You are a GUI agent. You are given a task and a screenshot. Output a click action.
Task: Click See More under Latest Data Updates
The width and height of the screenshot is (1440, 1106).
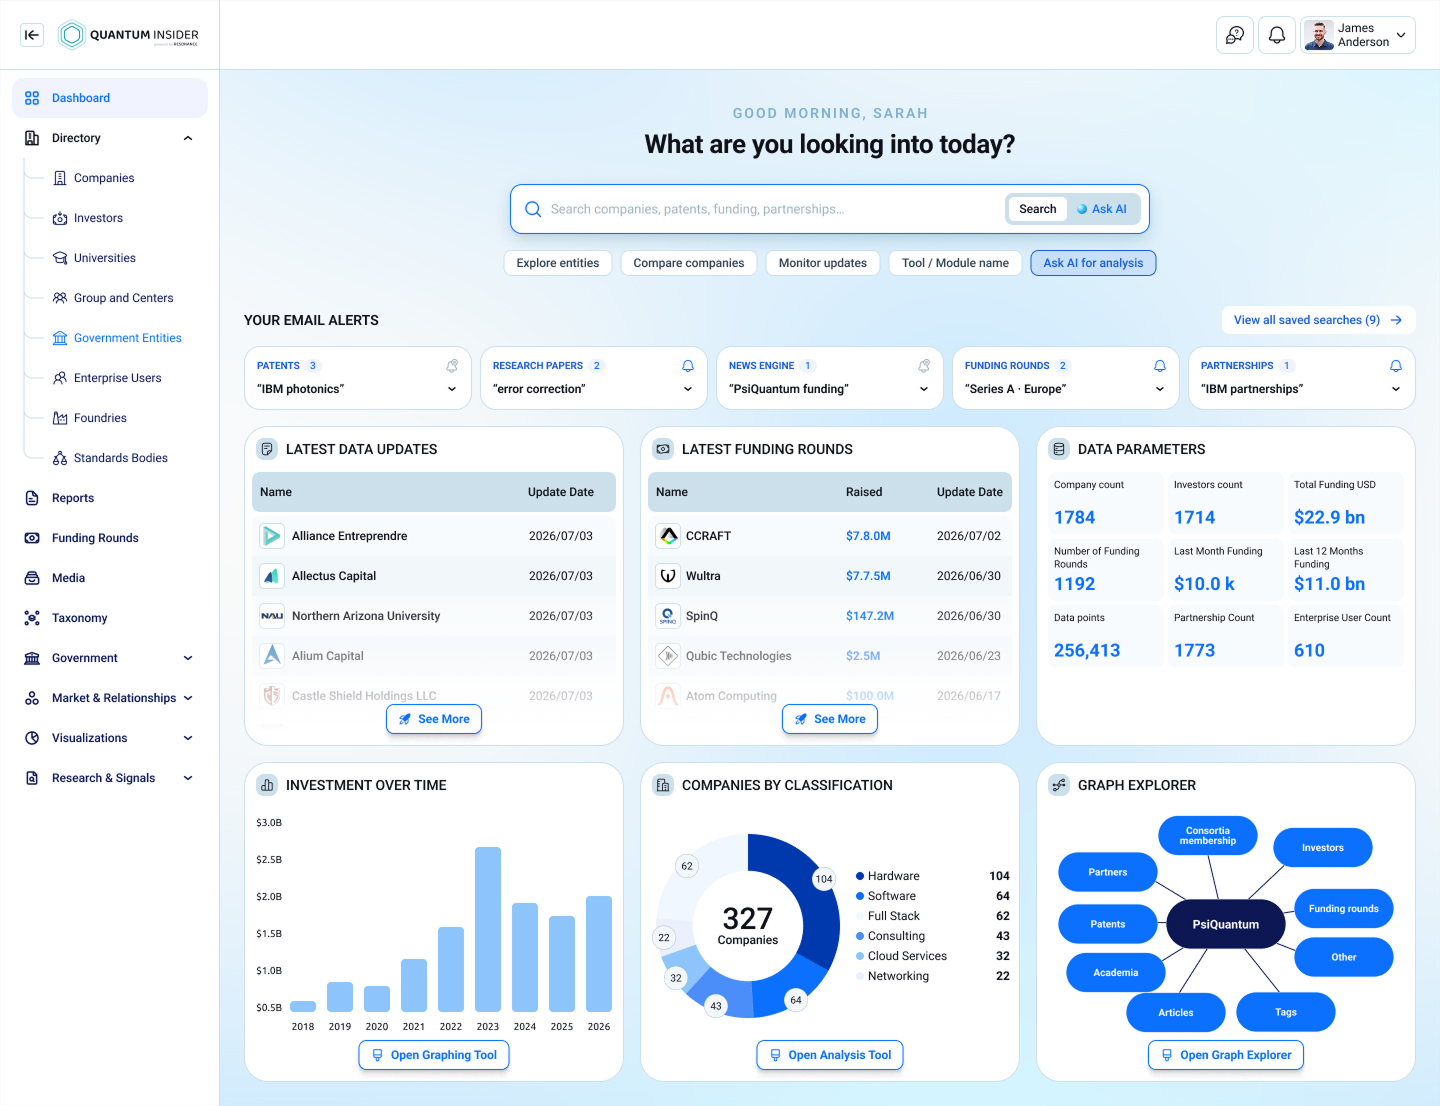434,719
